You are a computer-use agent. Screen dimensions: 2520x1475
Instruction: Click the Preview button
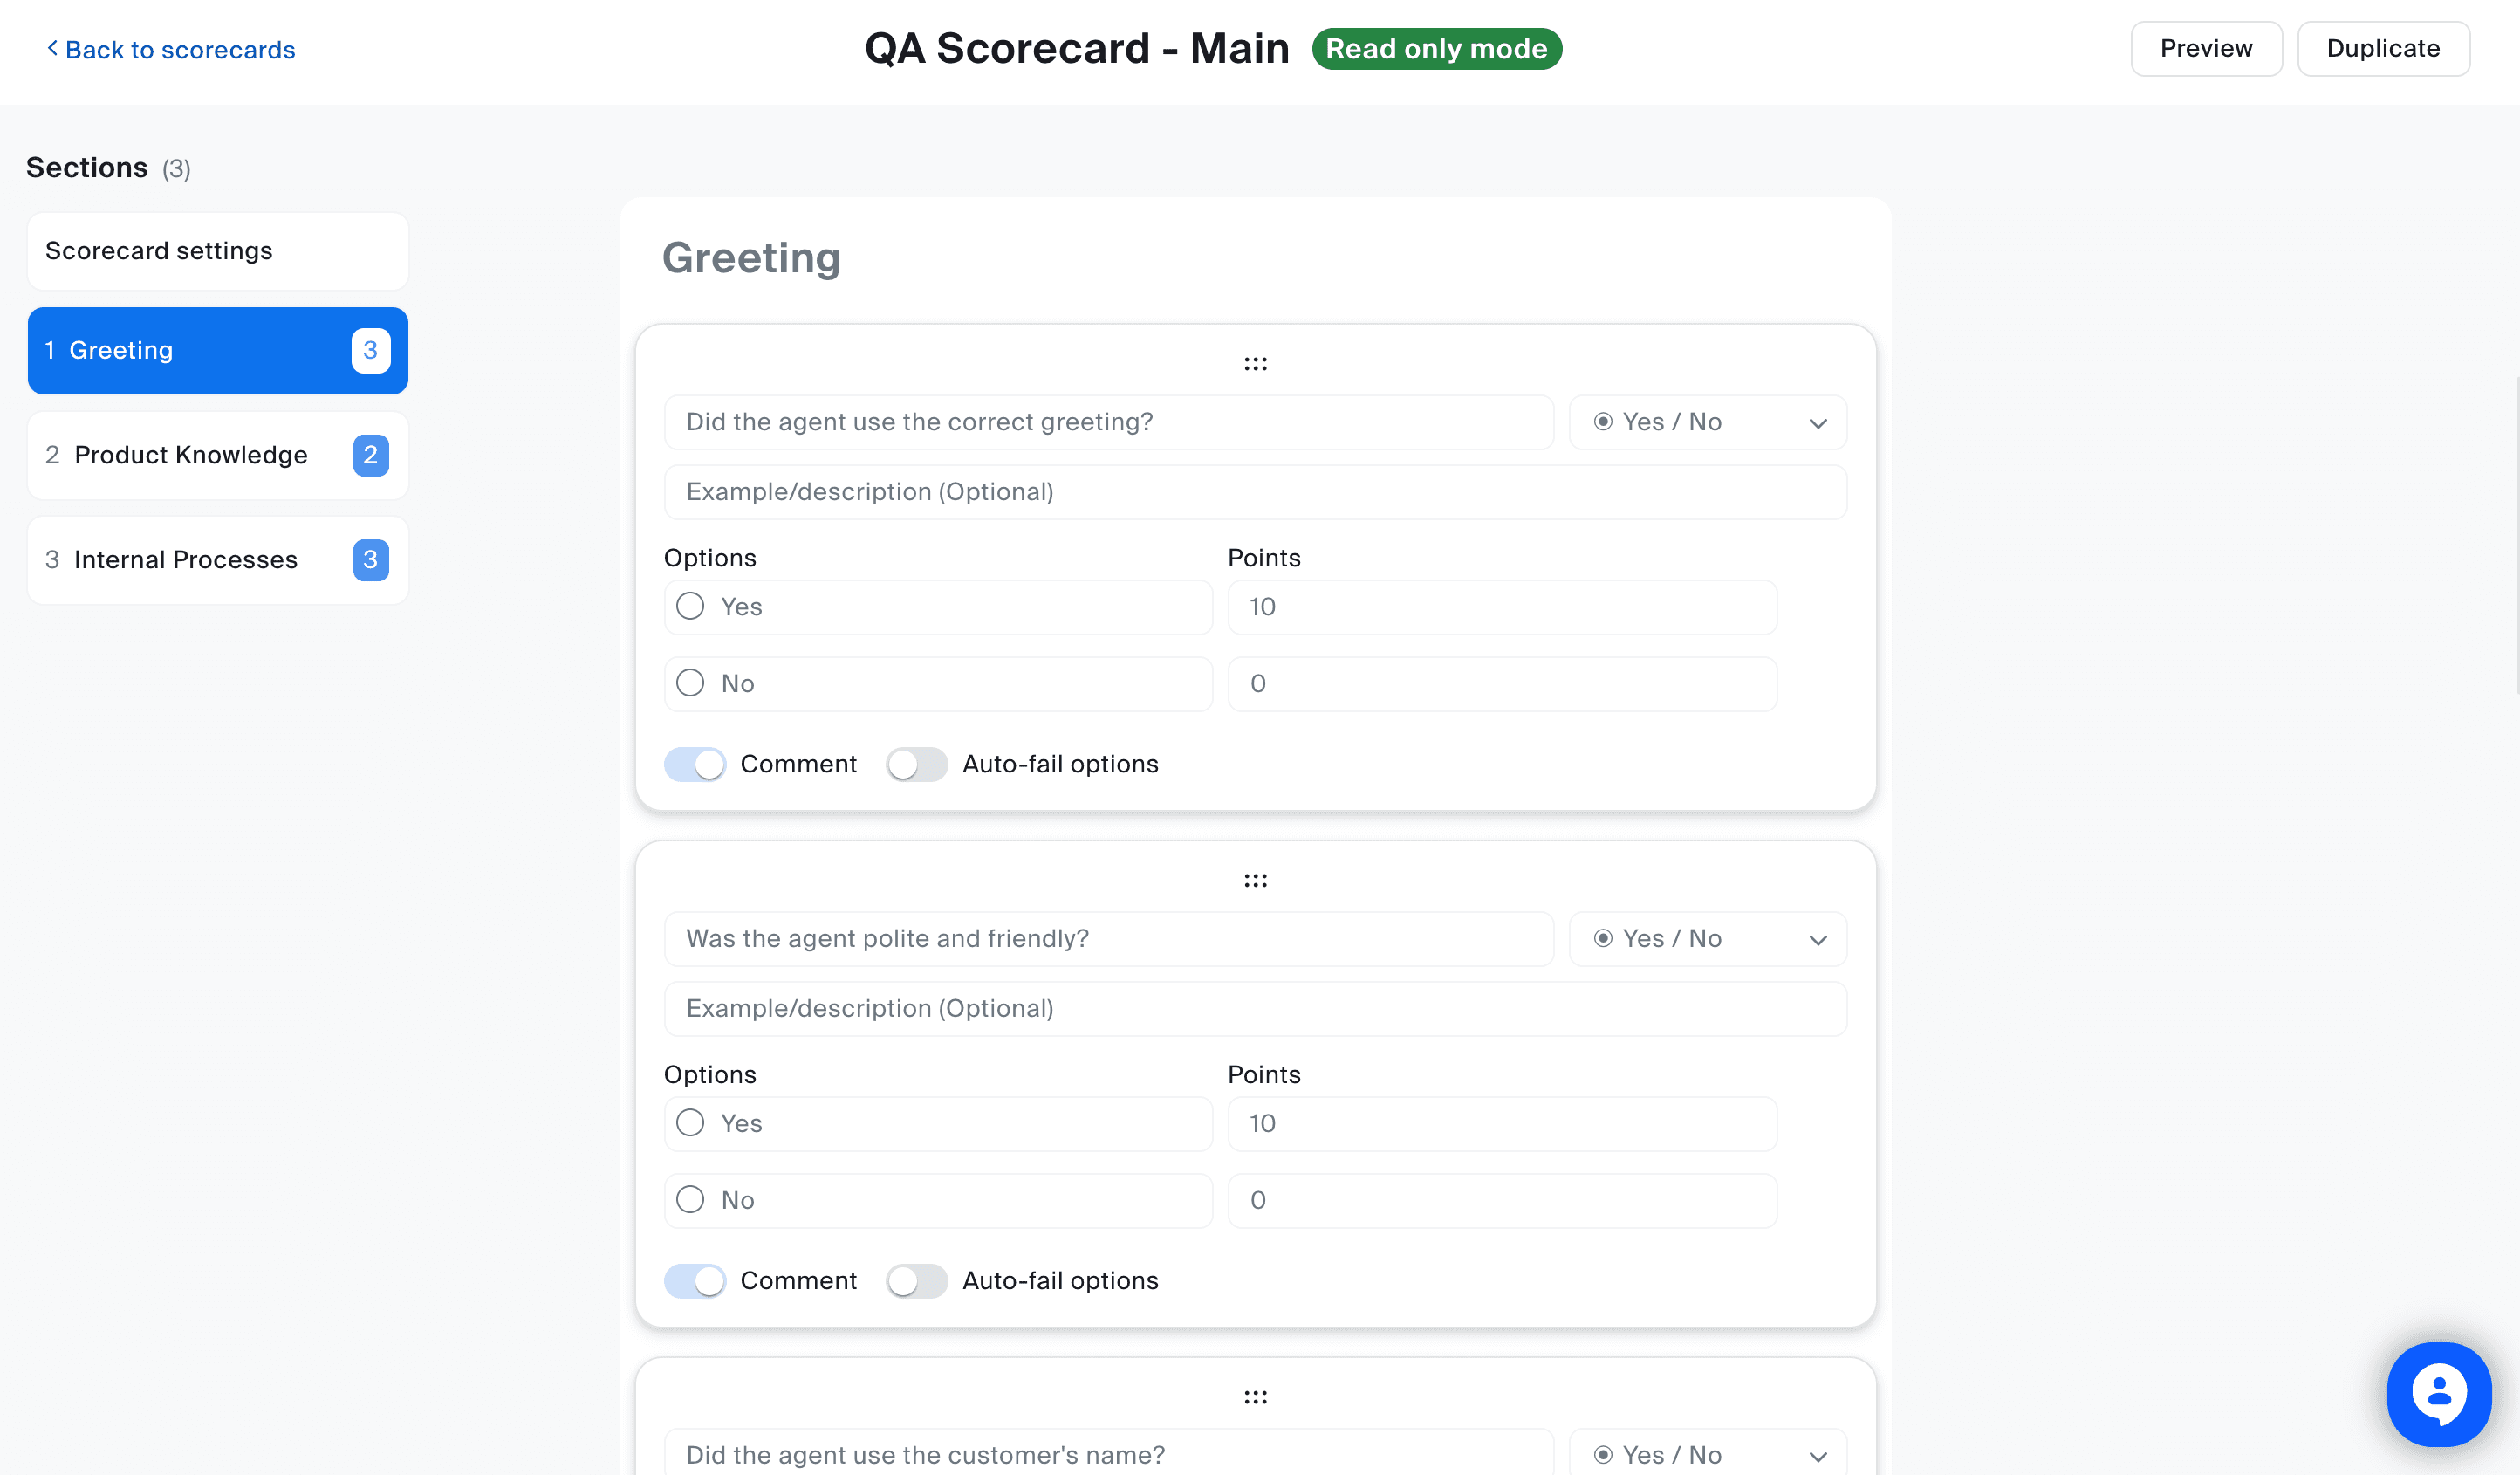click(2205, 48)
